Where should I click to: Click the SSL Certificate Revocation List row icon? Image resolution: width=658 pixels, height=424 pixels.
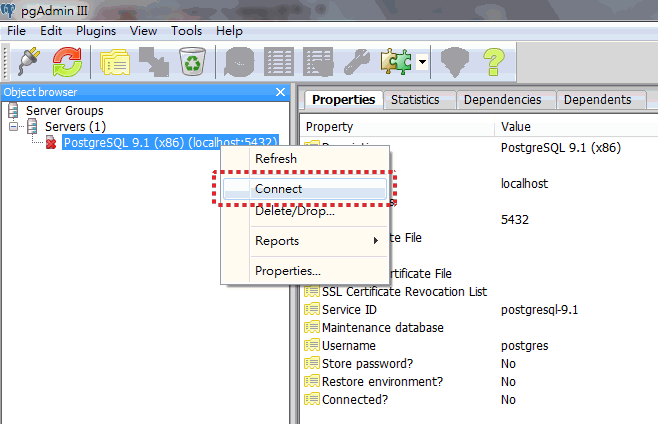tap(312, 291)
